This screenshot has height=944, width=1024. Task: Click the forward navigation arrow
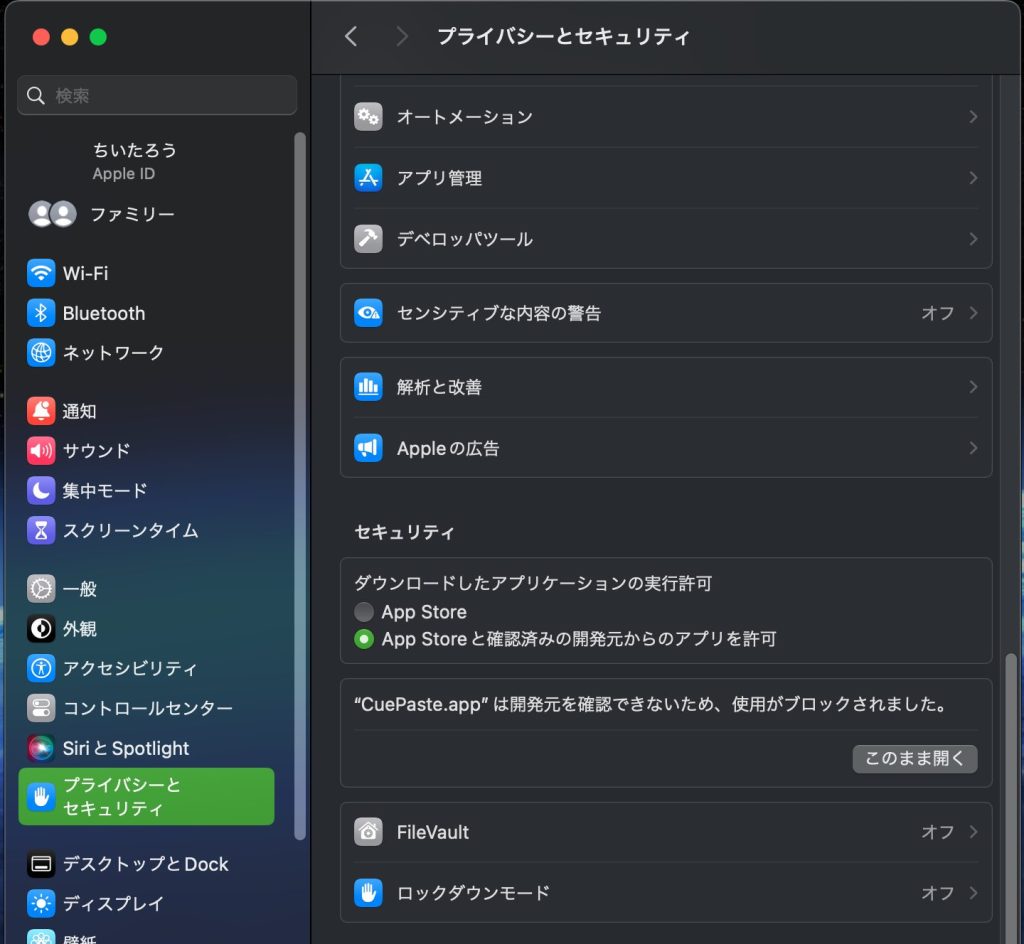click(402, 37)
